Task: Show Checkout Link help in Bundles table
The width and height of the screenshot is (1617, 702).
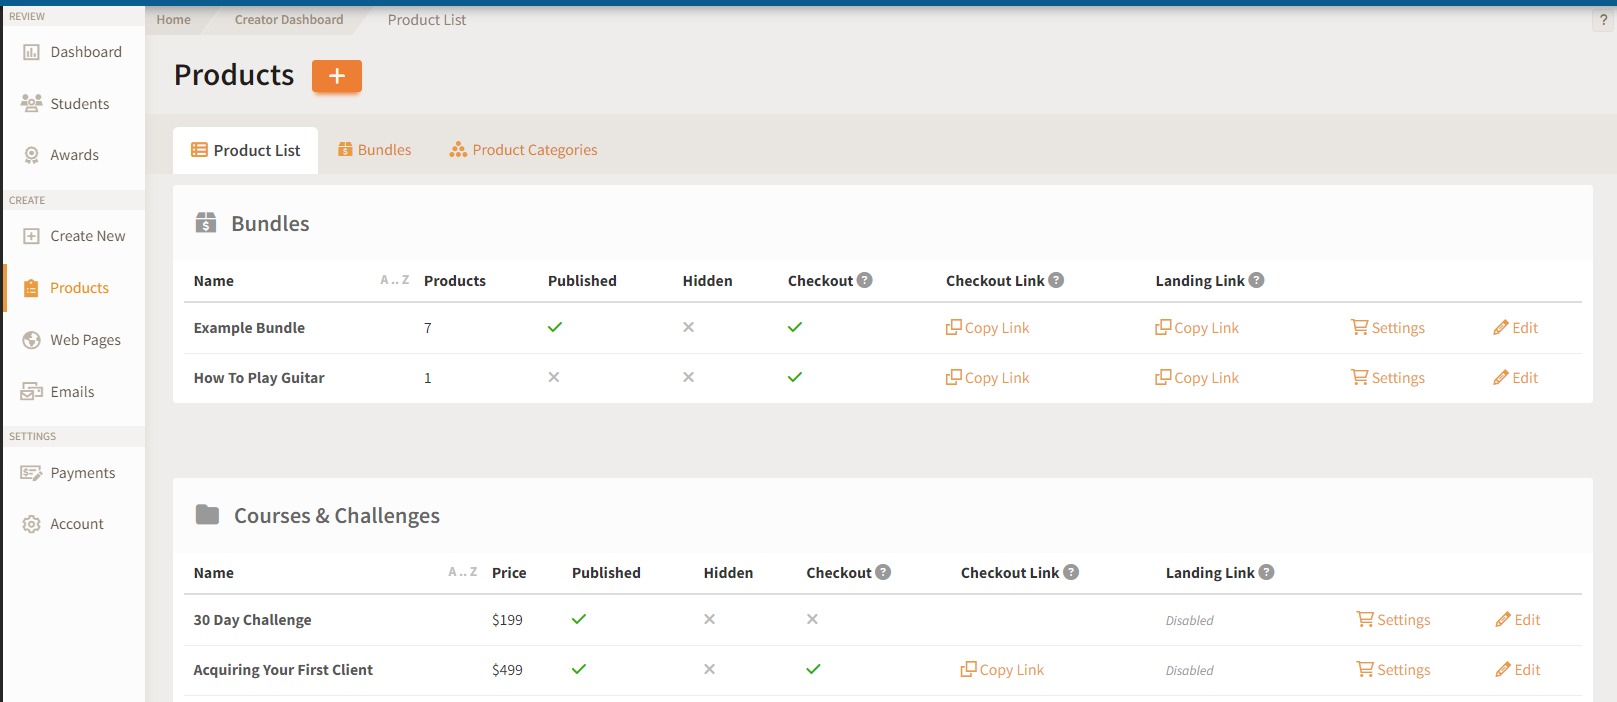Action: click(x=1056, y=280)
